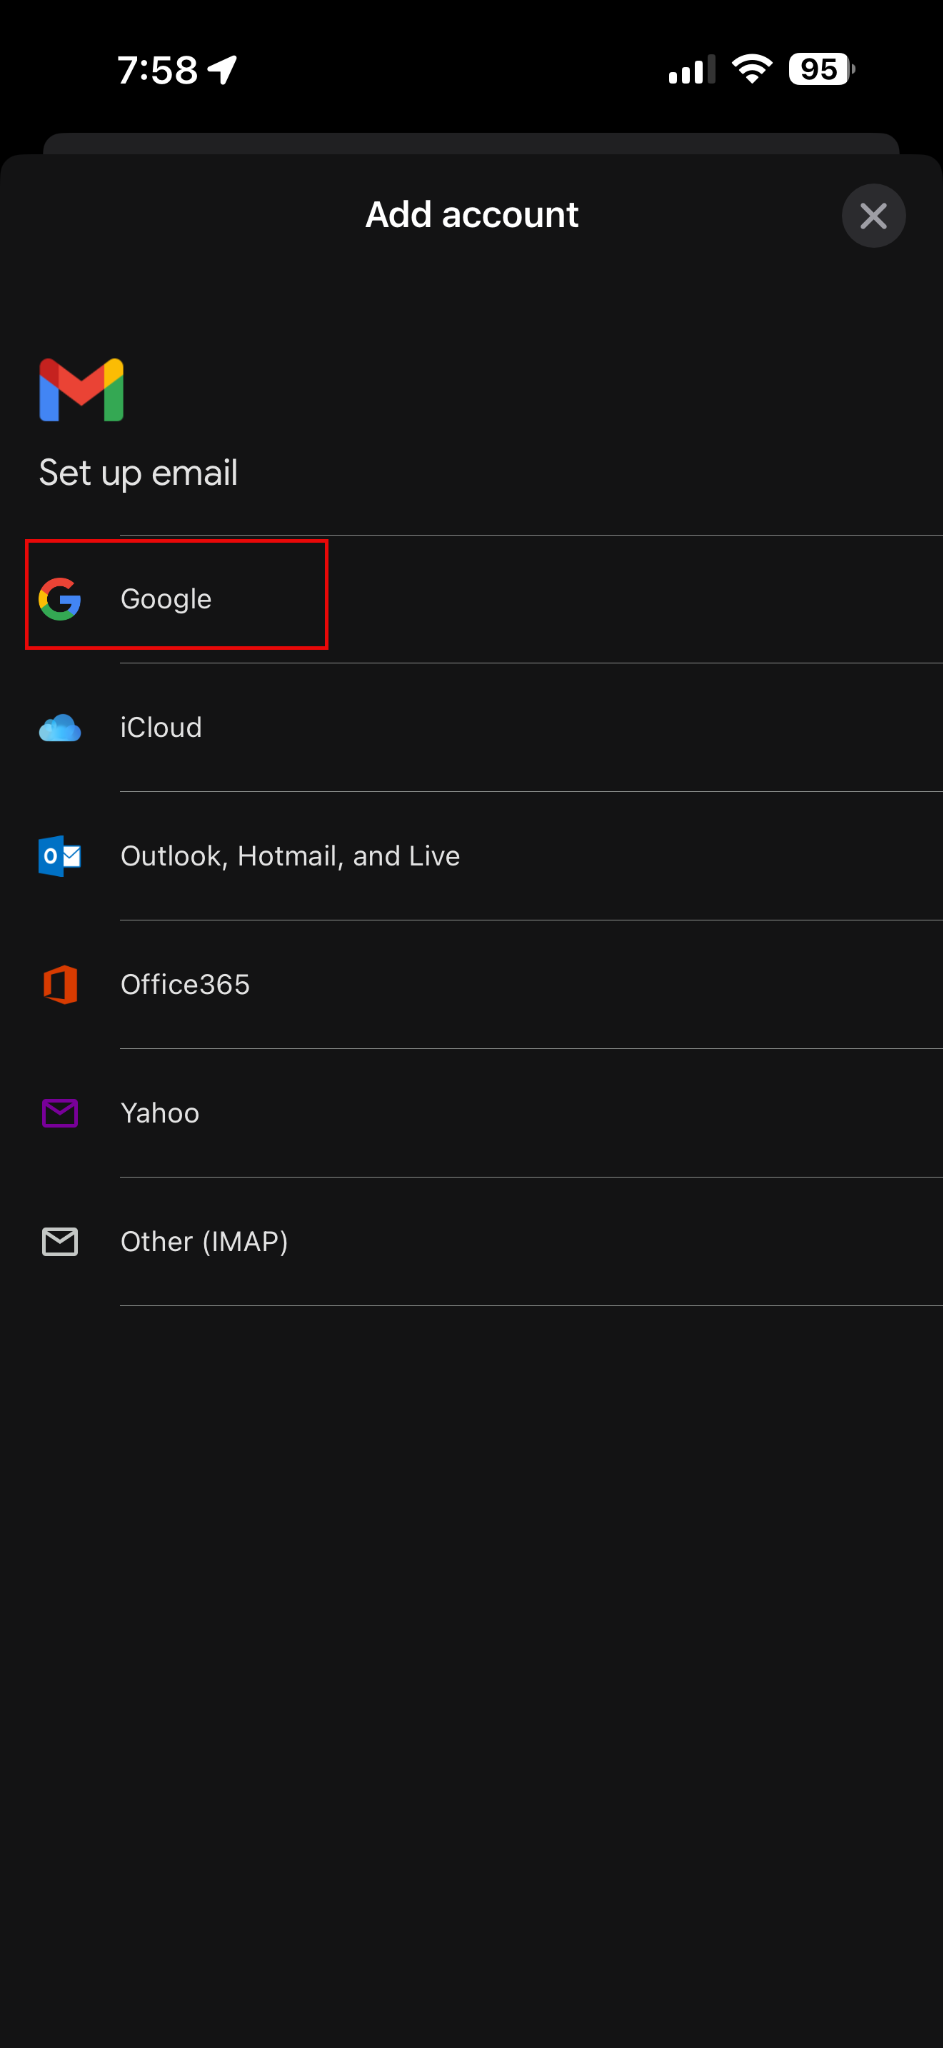
Task: Choose the Yahoo text label
Action: [x=160, y=1113]
